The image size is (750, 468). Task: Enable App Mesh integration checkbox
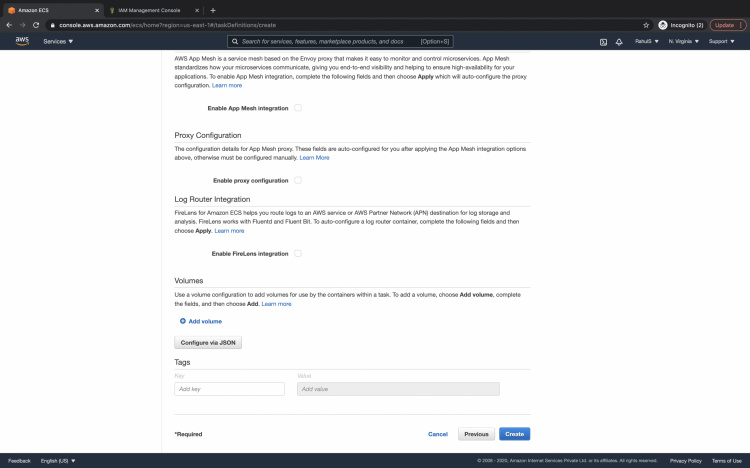coord(298,107)
